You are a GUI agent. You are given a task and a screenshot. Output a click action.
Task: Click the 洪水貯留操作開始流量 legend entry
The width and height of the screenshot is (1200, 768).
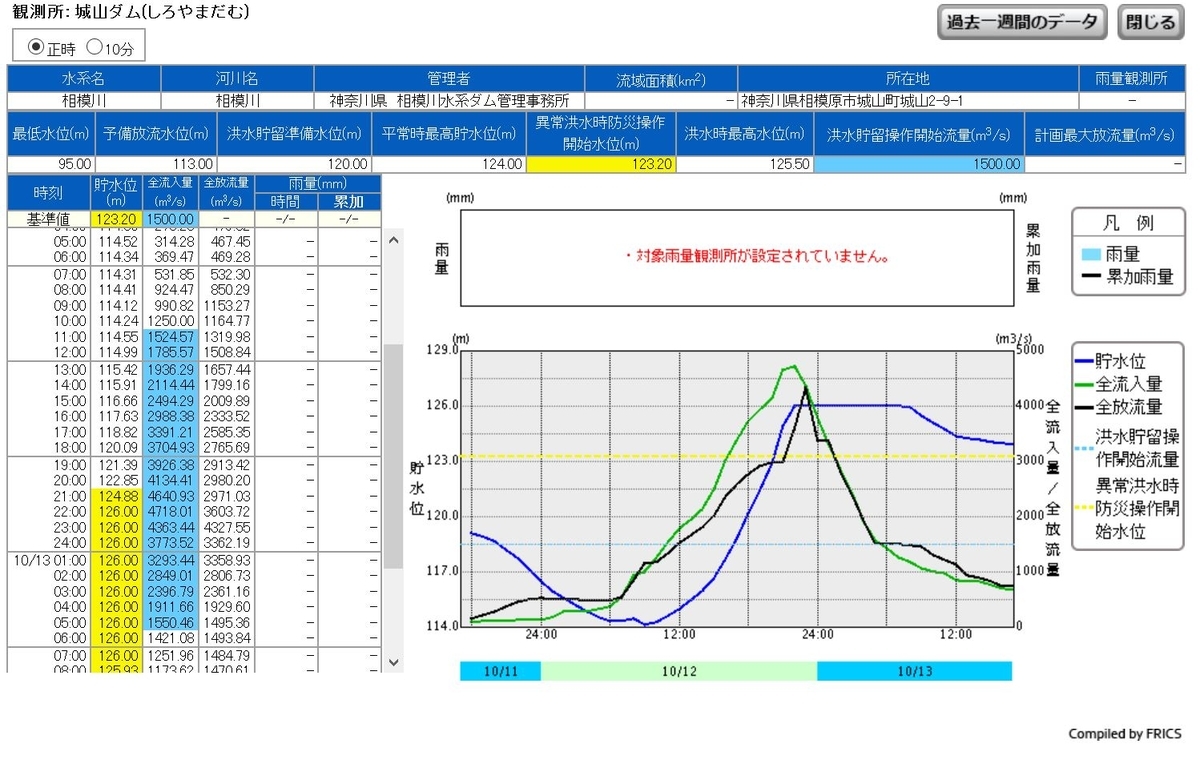click(1127, 449)
